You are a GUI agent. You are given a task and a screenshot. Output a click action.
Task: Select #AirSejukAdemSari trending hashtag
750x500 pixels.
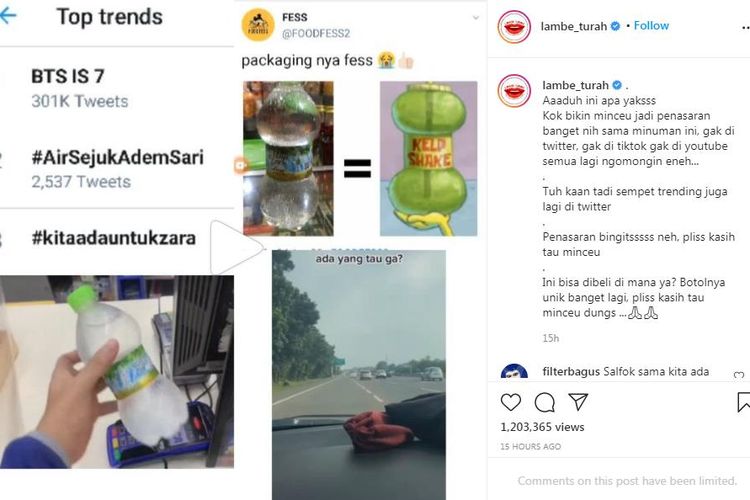coord(117,157)
